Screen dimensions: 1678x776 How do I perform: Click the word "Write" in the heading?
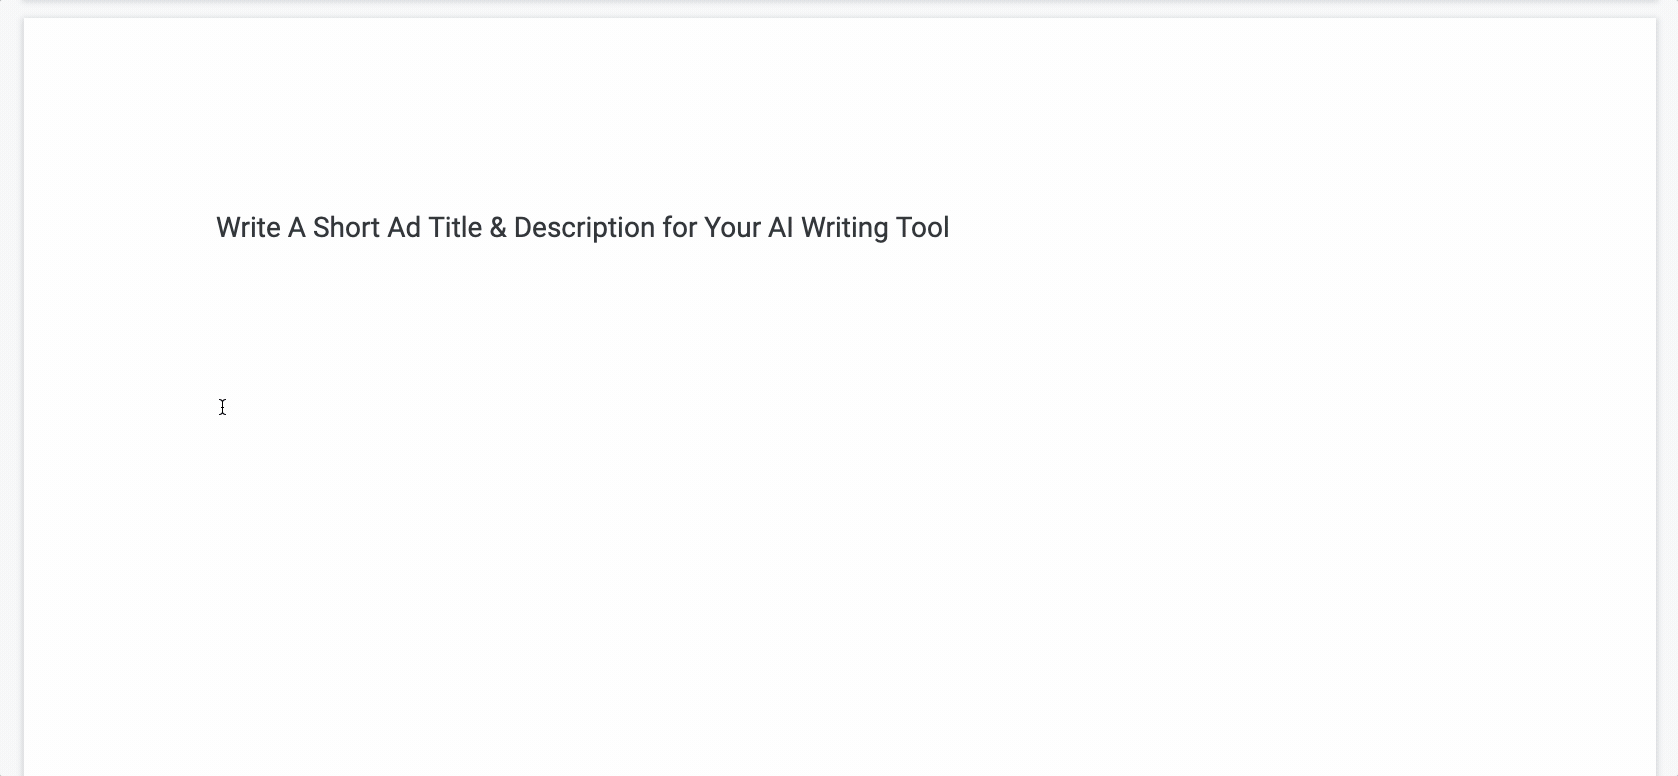click(248, 228)
